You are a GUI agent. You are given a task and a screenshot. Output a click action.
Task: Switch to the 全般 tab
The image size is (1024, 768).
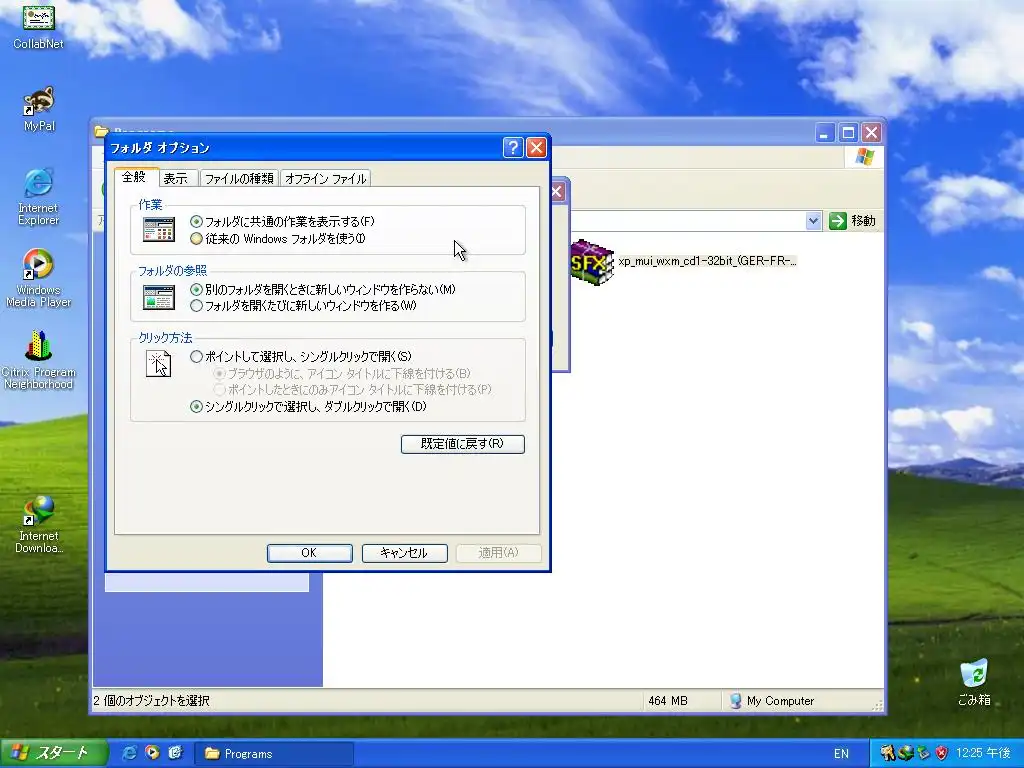(135, 177)
